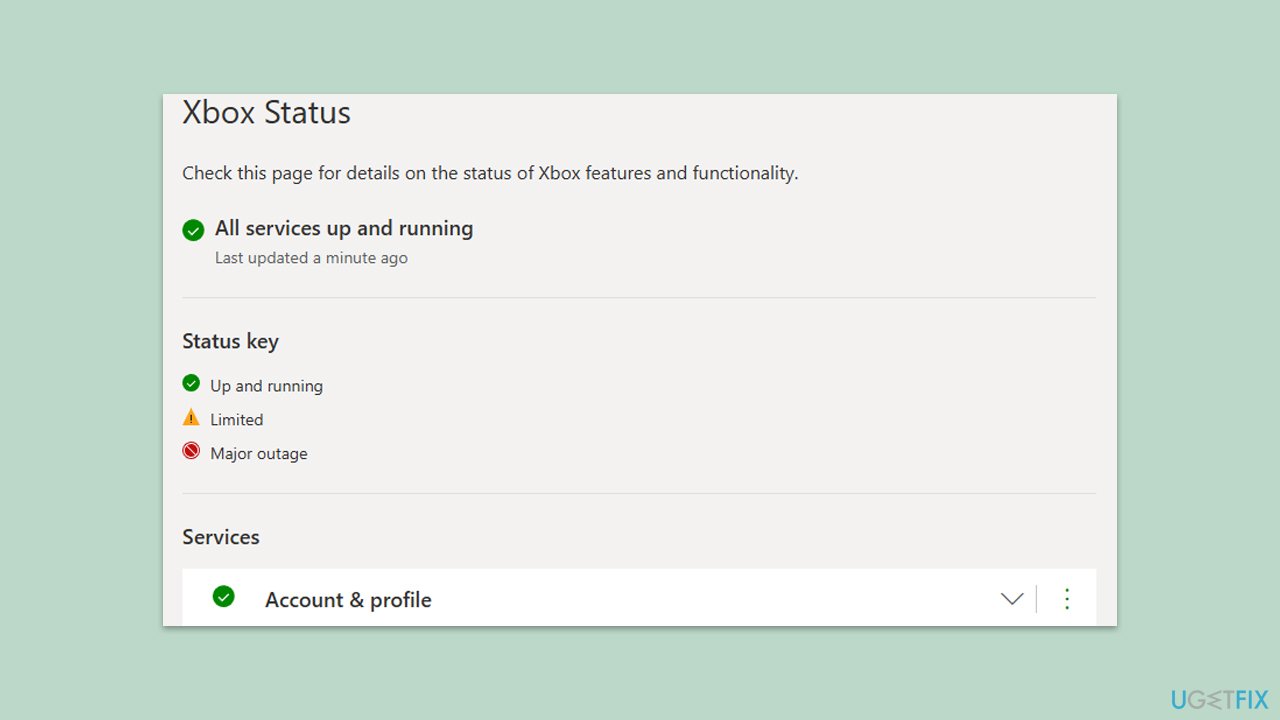Click the Xbox Status page title

(266, 113)
